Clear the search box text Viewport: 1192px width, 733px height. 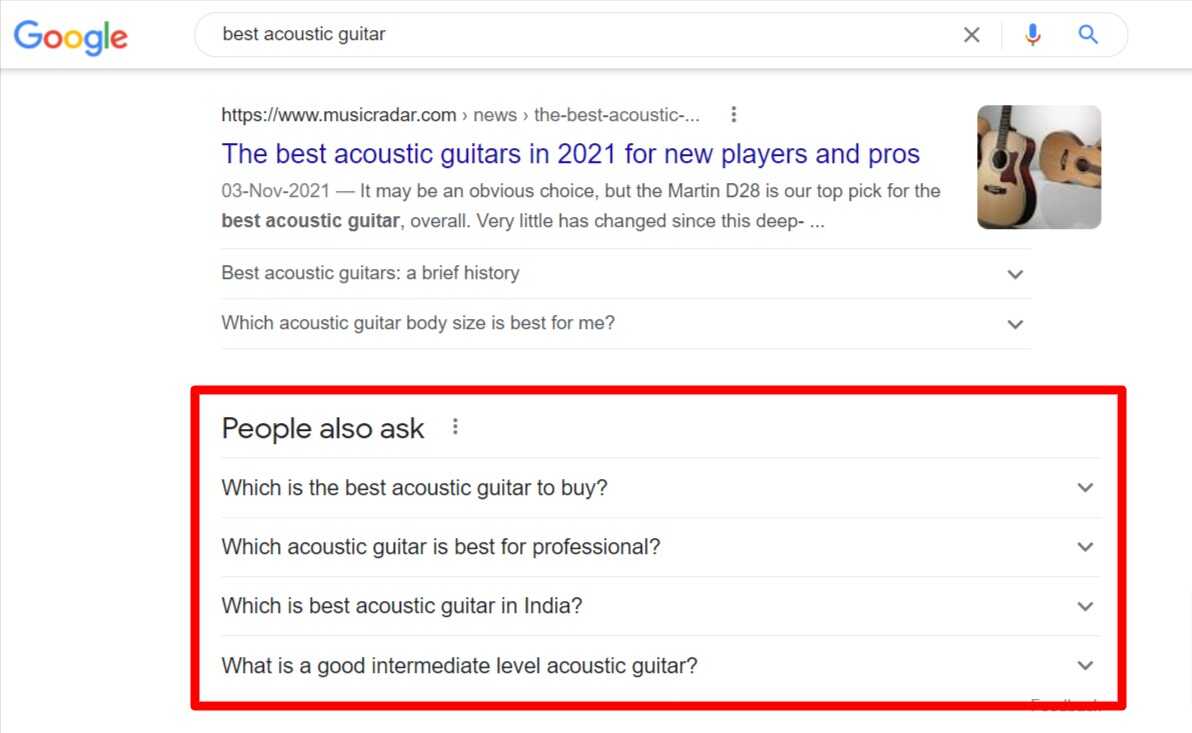click(x=971, y=35)
